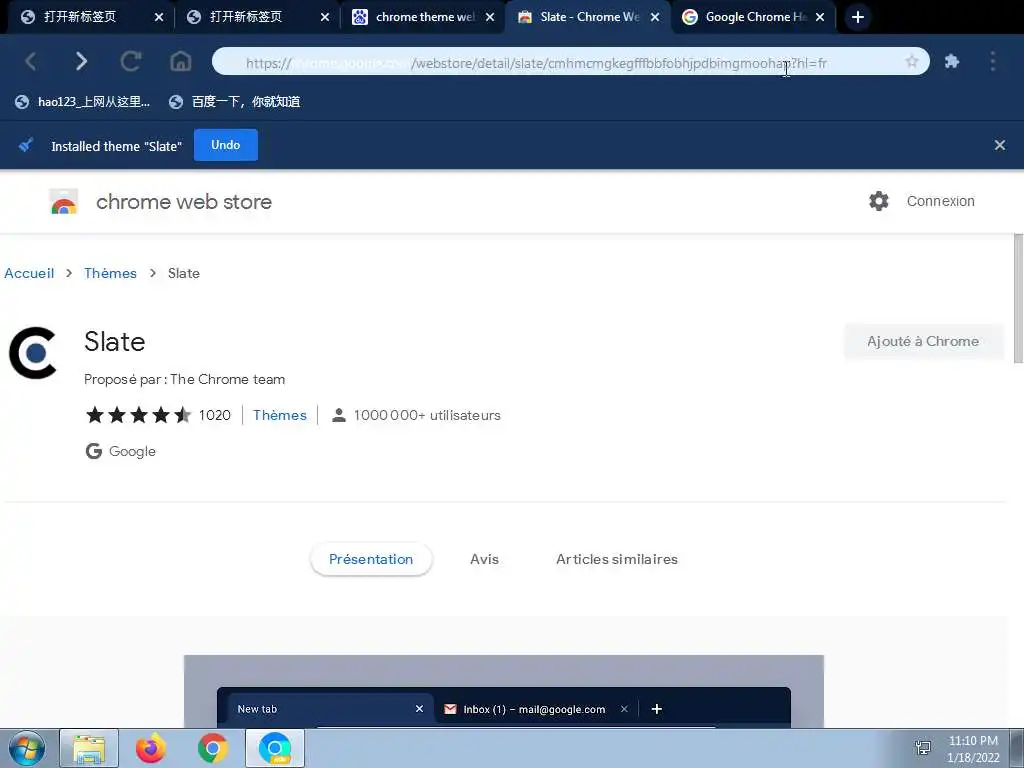Click the Ajouté à Chrome button
Screen dimensions: 1024x768
(923, 341)
